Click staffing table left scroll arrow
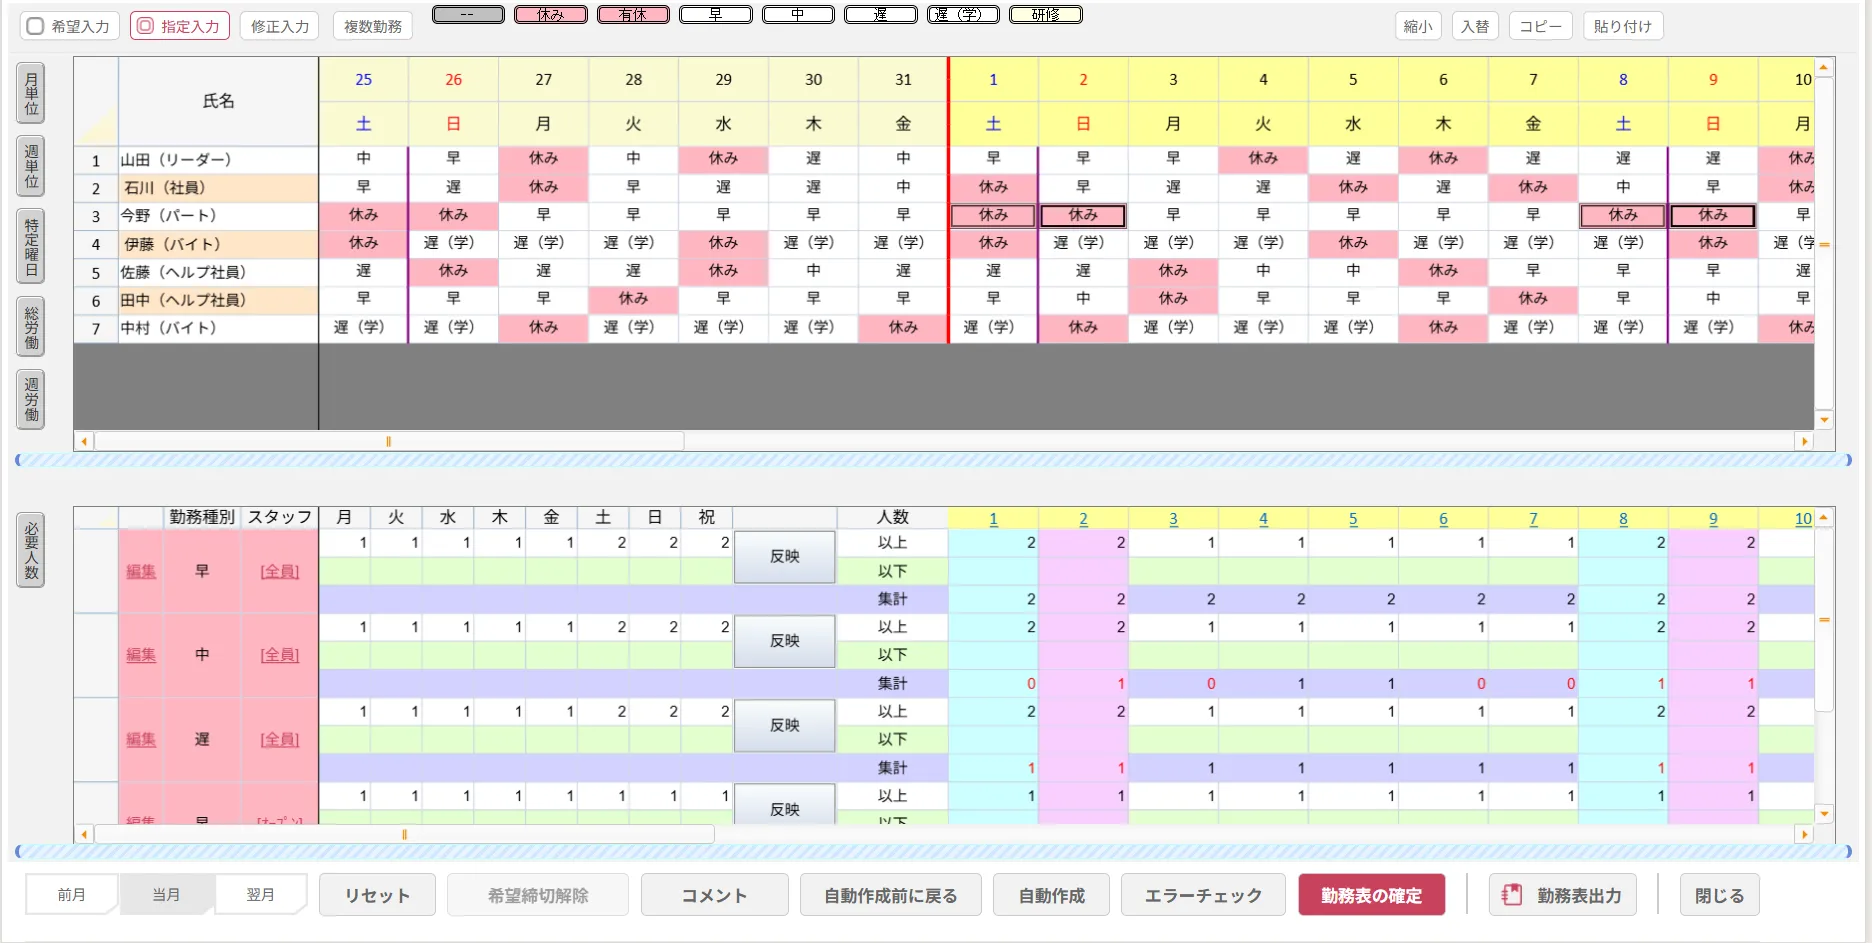Viewport: 1872px width, 943px height. [x=84, y=834]
